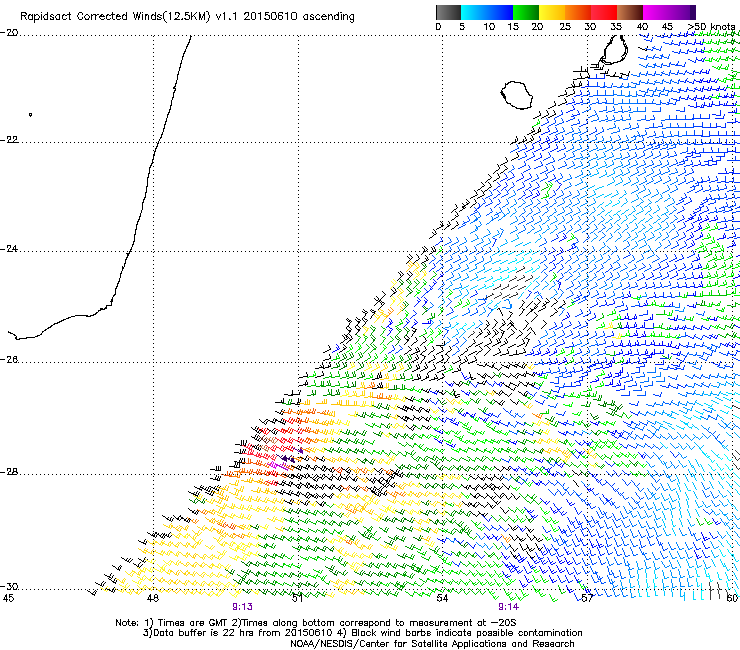Click the '25' value on the legend scale
This screenshot has height=650, width=740.
tap(564, 27)
